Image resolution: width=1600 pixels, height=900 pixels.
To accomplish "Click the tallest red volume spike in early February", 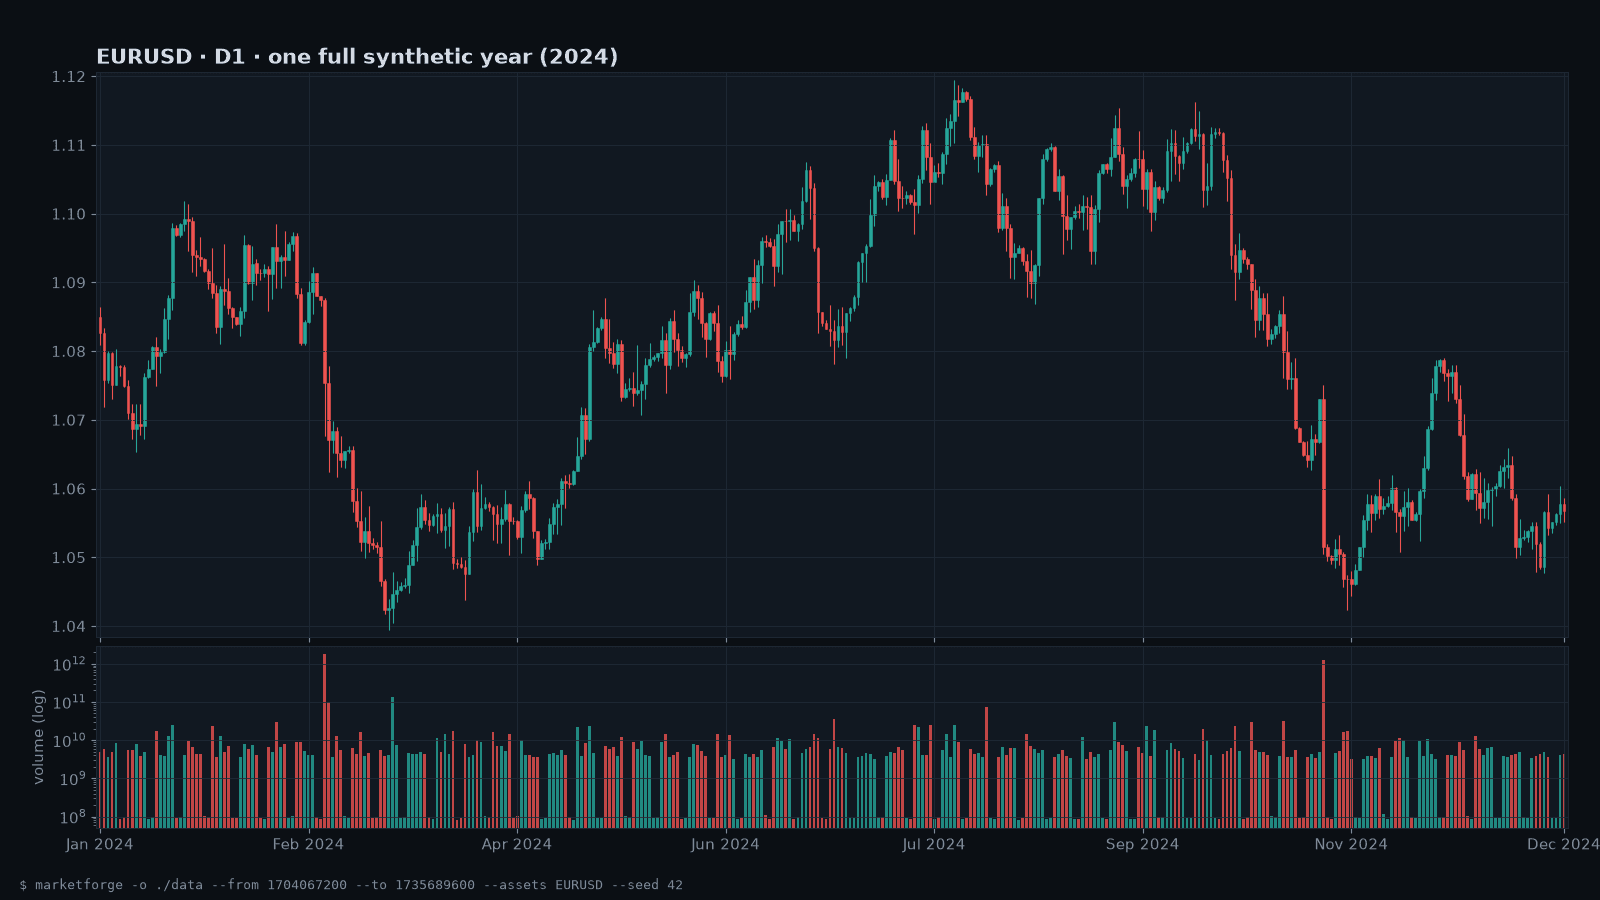I will point(325,741).
